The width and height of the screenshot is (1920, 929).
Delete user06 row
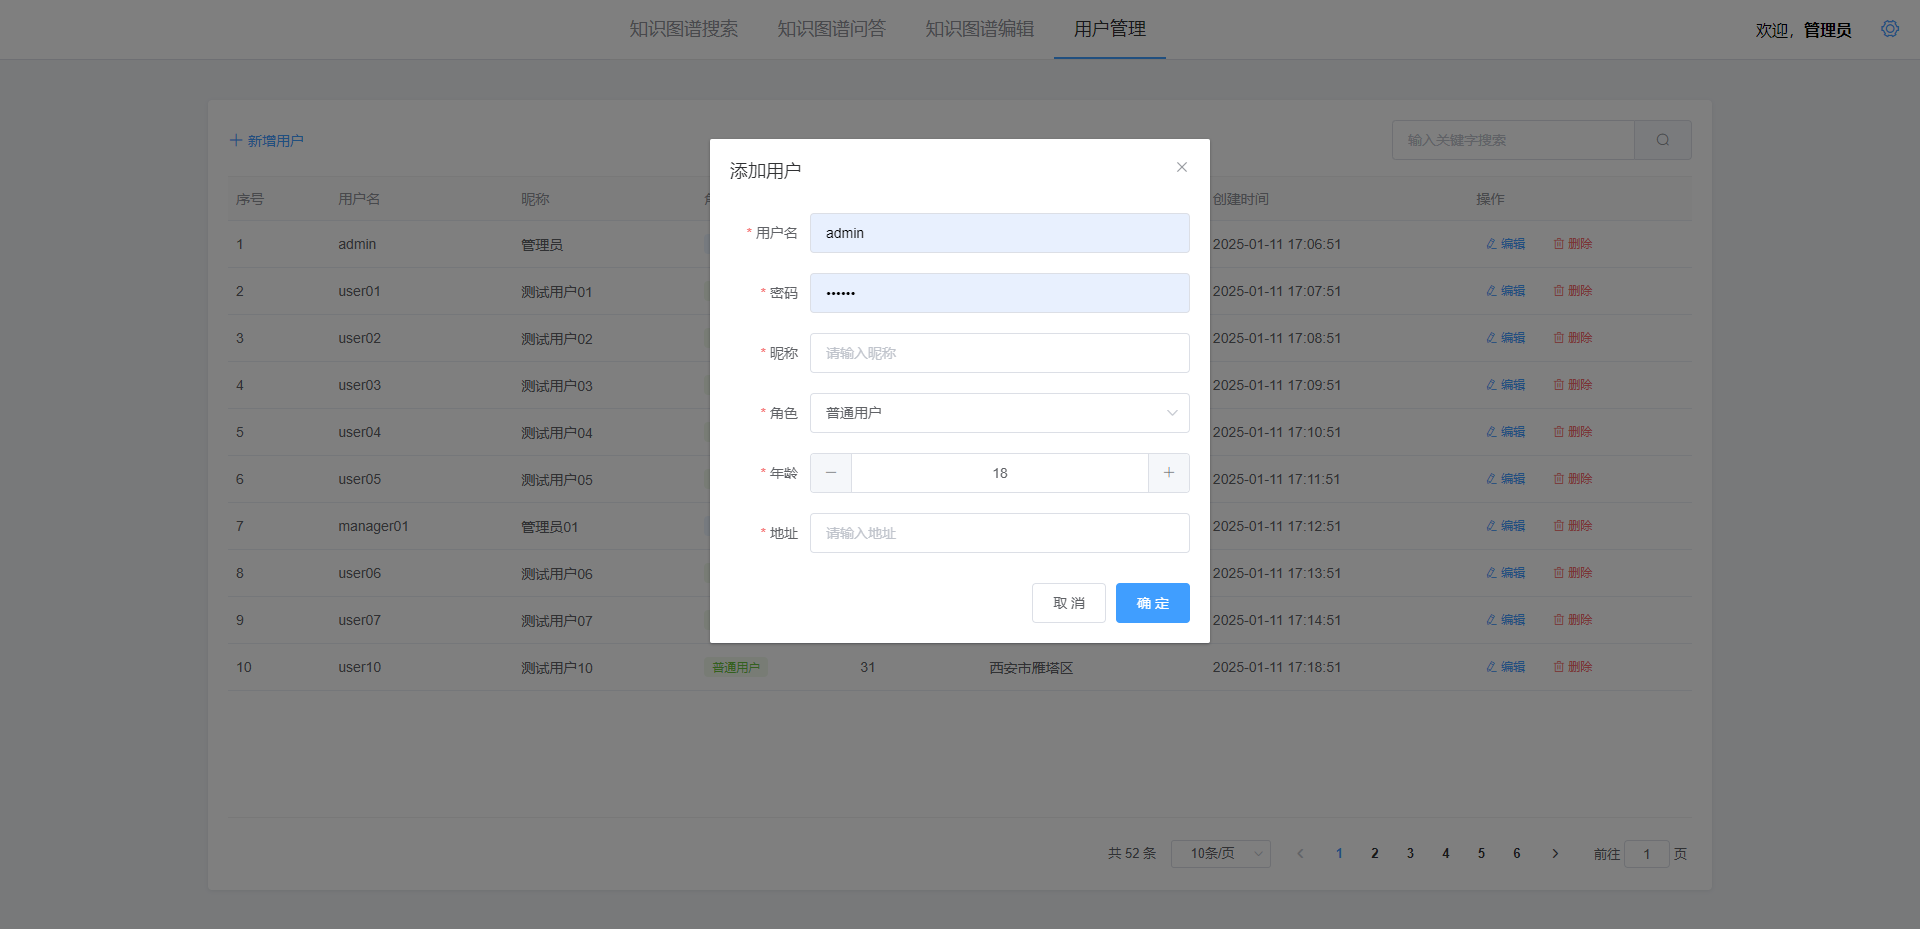pos(1573,573)
